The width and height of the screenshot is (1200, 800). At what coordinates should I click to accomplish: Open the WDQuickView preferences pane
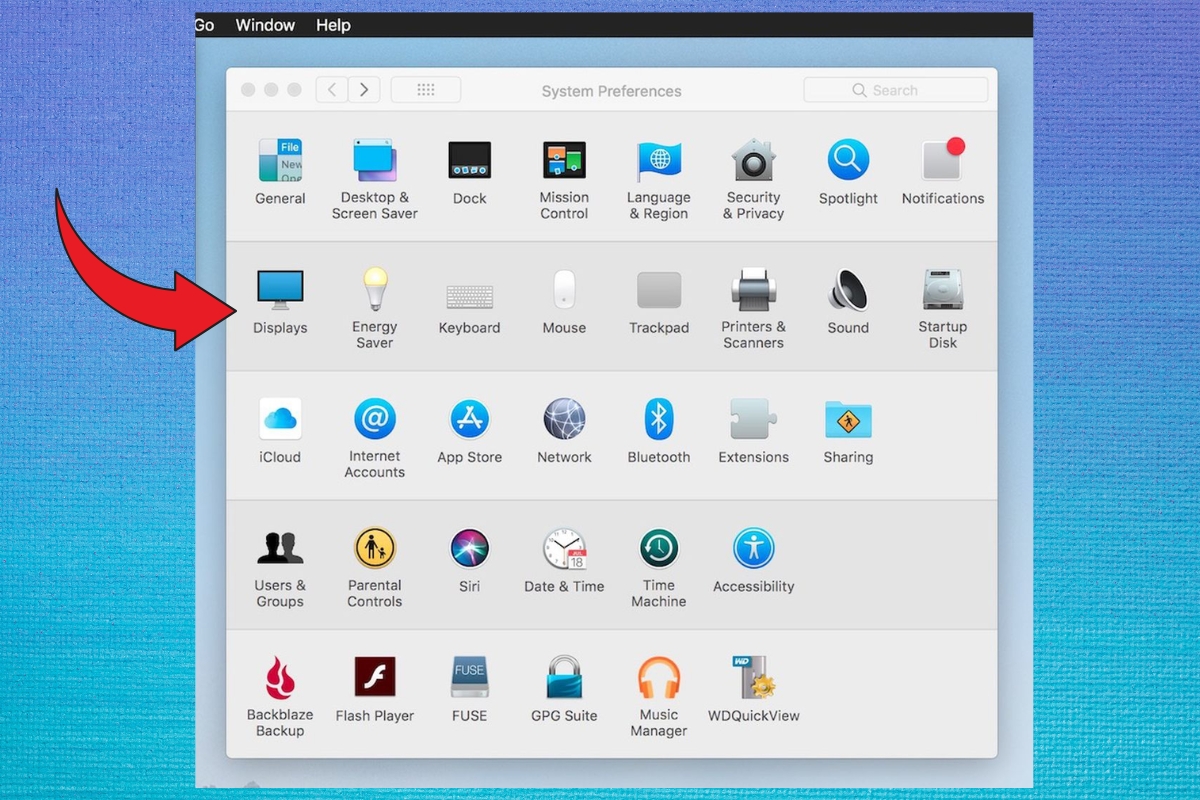(x=754, y=690)
